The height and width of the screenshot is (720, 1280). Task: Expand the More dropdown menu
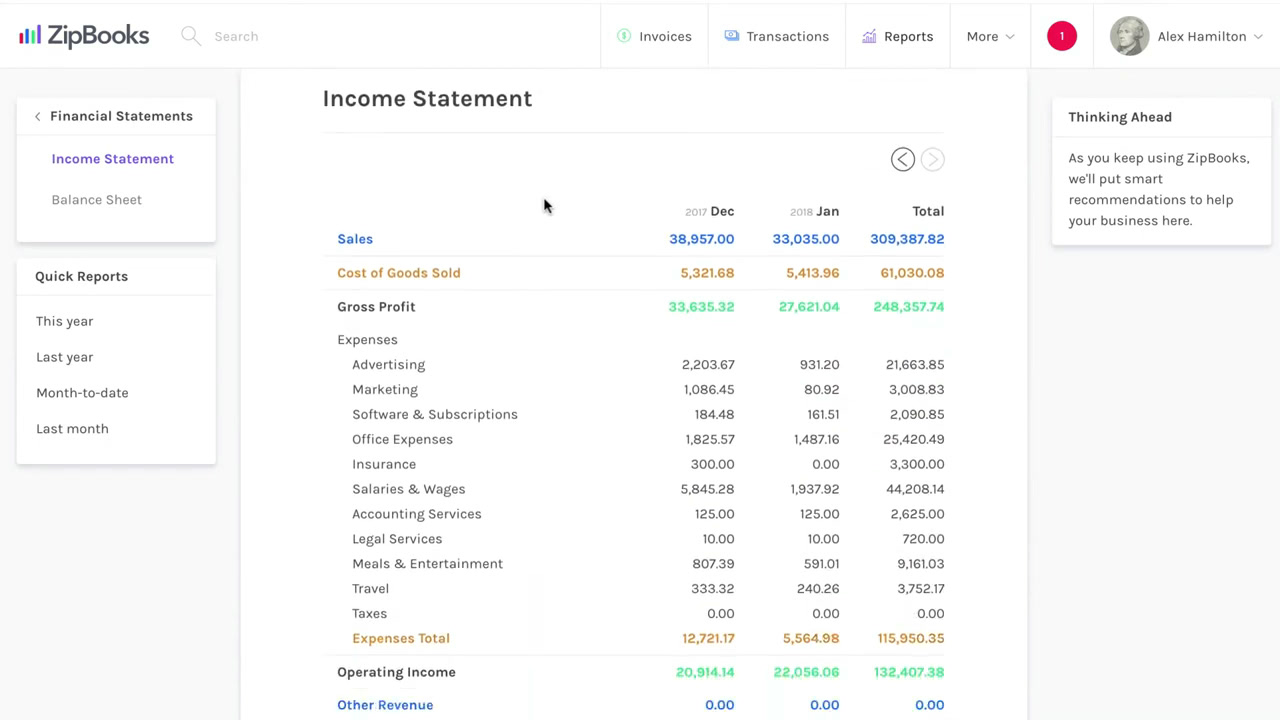click(x=990, y=36)
